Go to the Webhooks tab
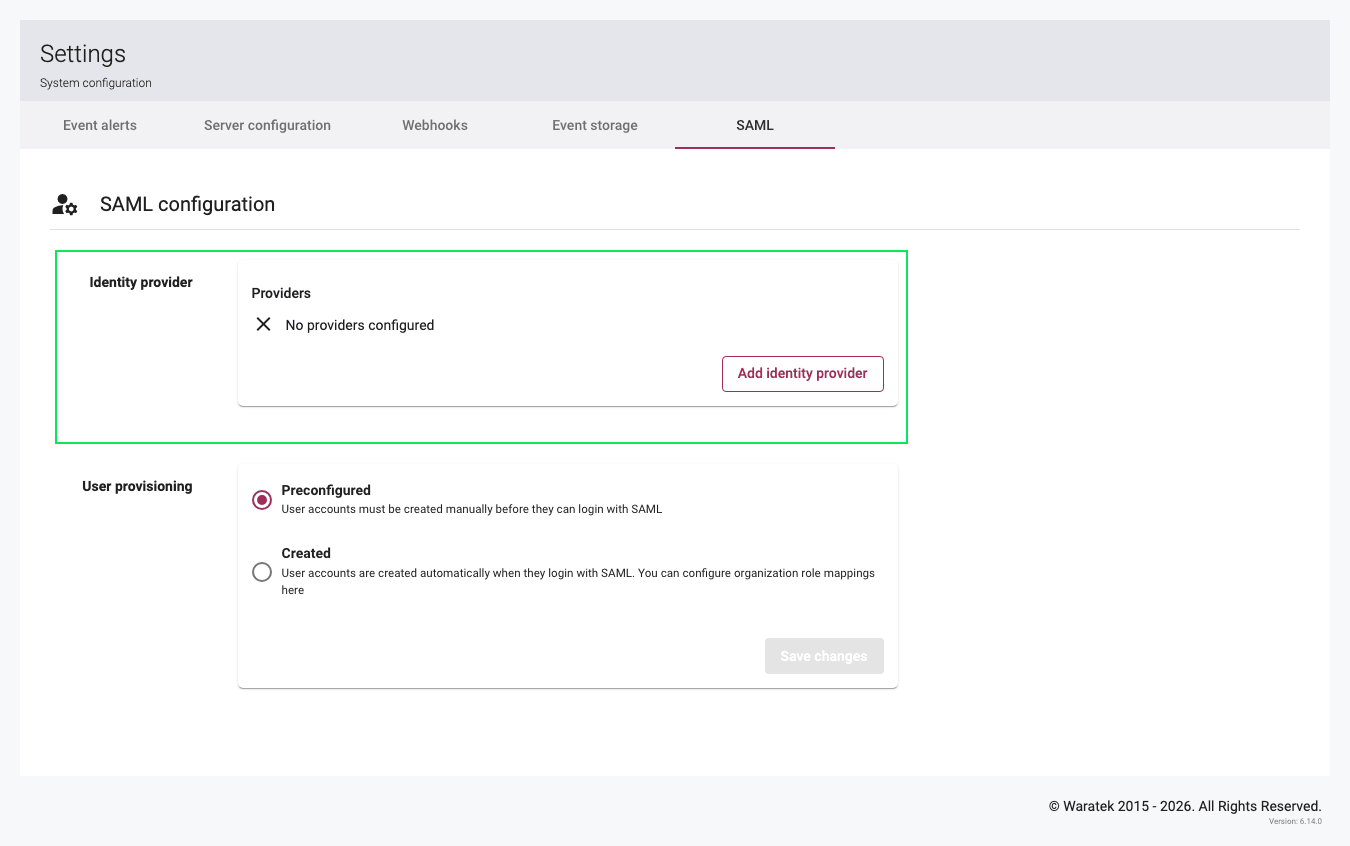Screen dimensions: 1350x846 (x=435, y=125)
